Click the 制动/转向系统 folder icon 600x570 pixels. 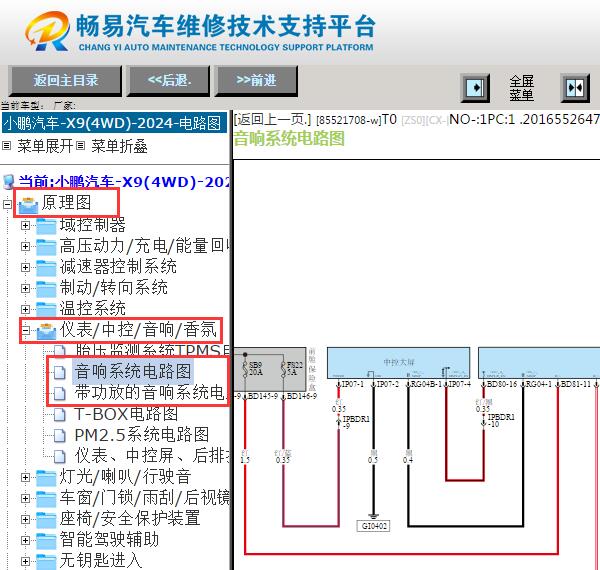point(46,289)
